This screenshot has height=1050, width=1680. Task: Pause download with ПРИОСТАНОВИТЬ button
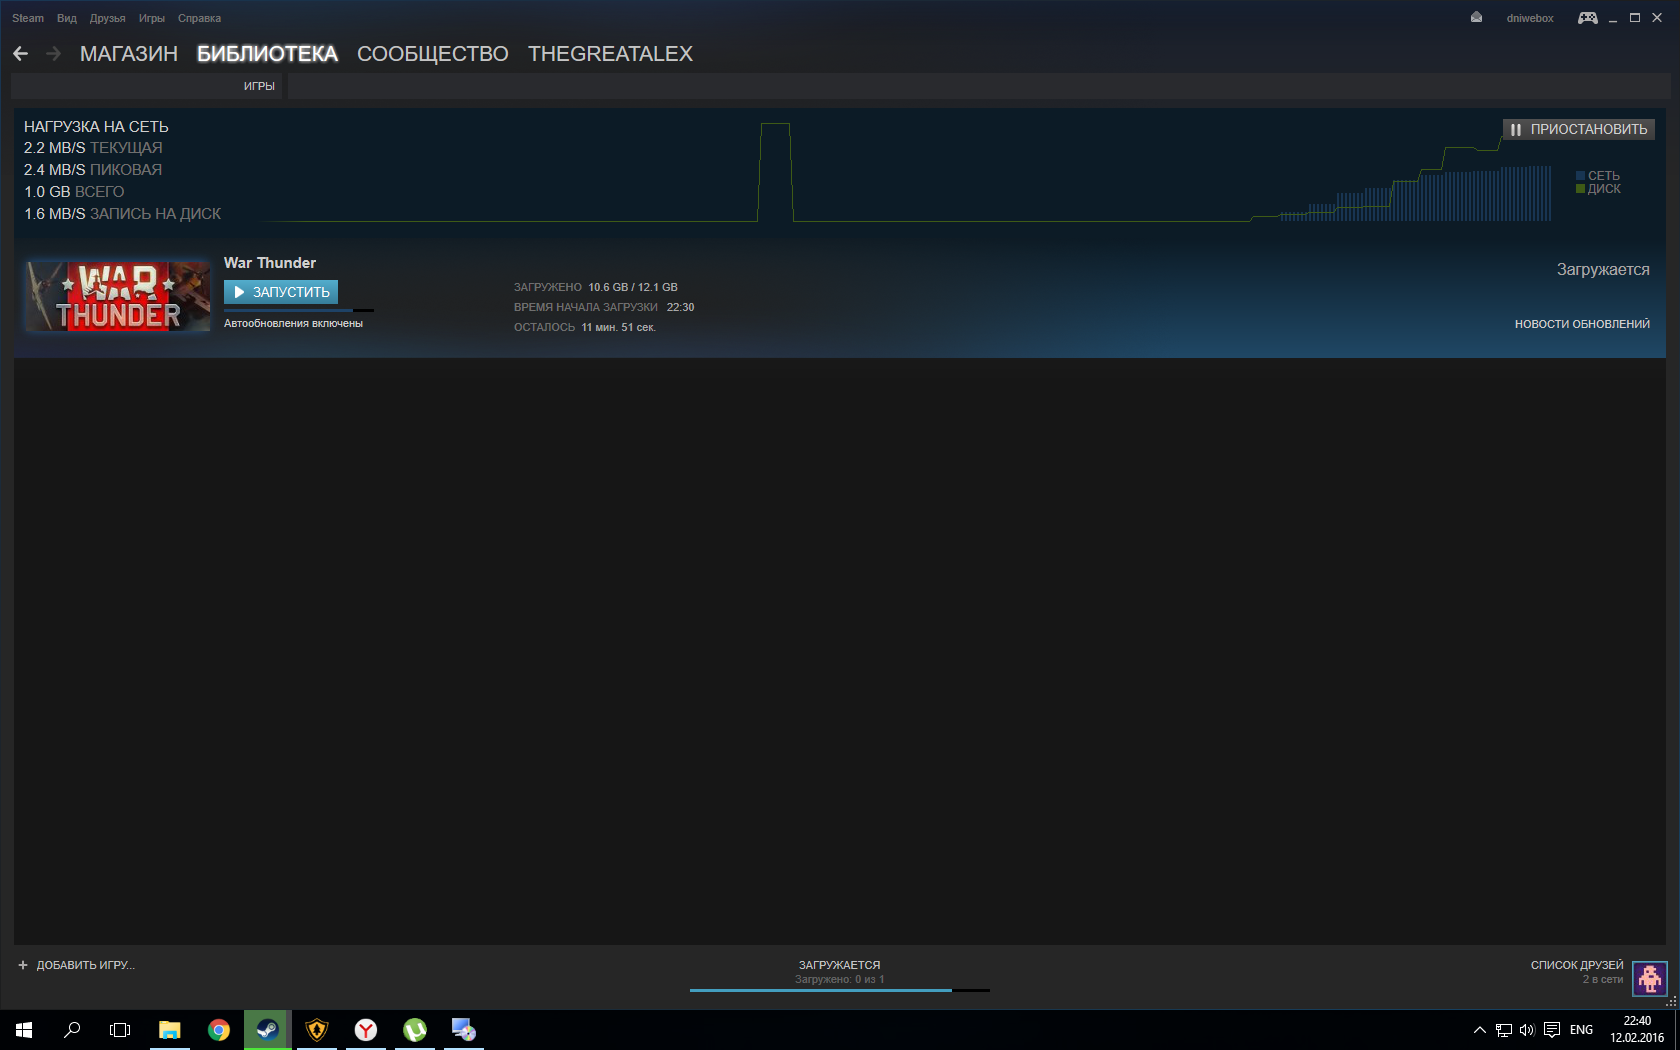(x=1579, y=129)
